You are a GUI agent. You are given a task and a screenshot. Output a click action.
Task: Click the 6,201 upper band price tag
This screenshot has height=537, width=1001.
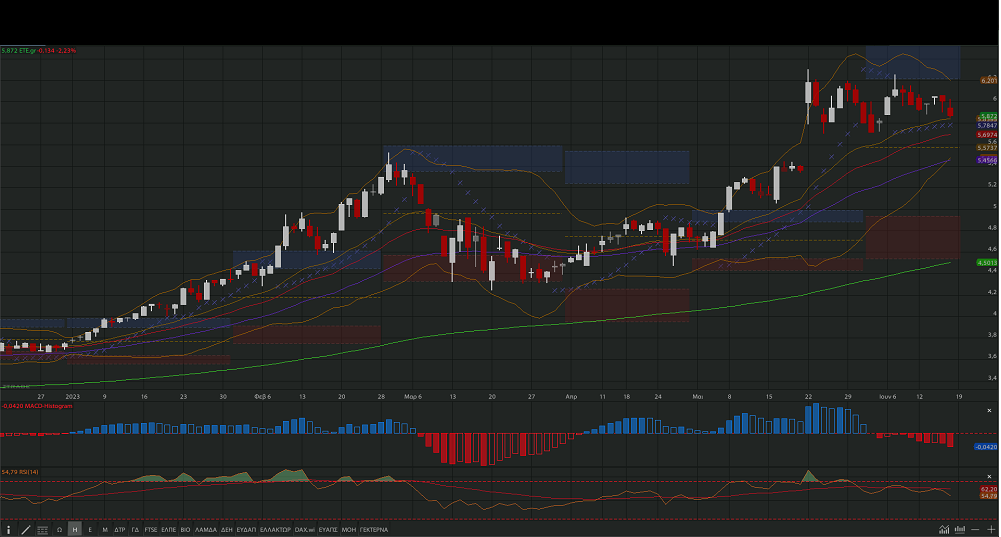(989, 80)
